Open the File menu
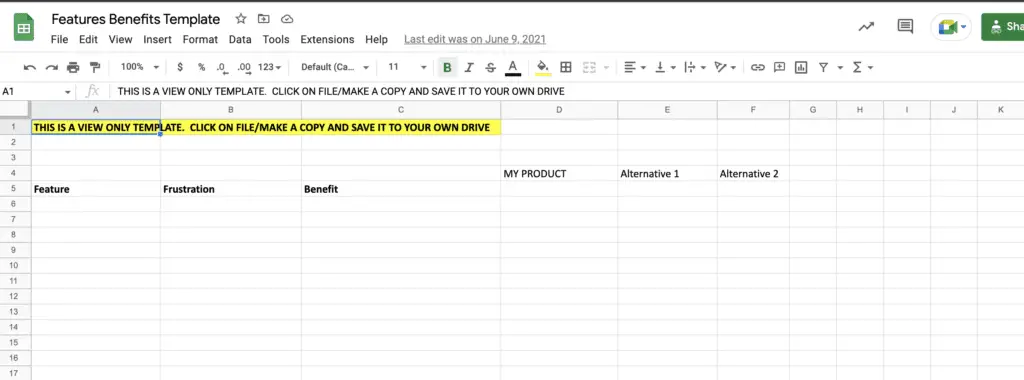 pyautogui.click(x=59, y=39)
